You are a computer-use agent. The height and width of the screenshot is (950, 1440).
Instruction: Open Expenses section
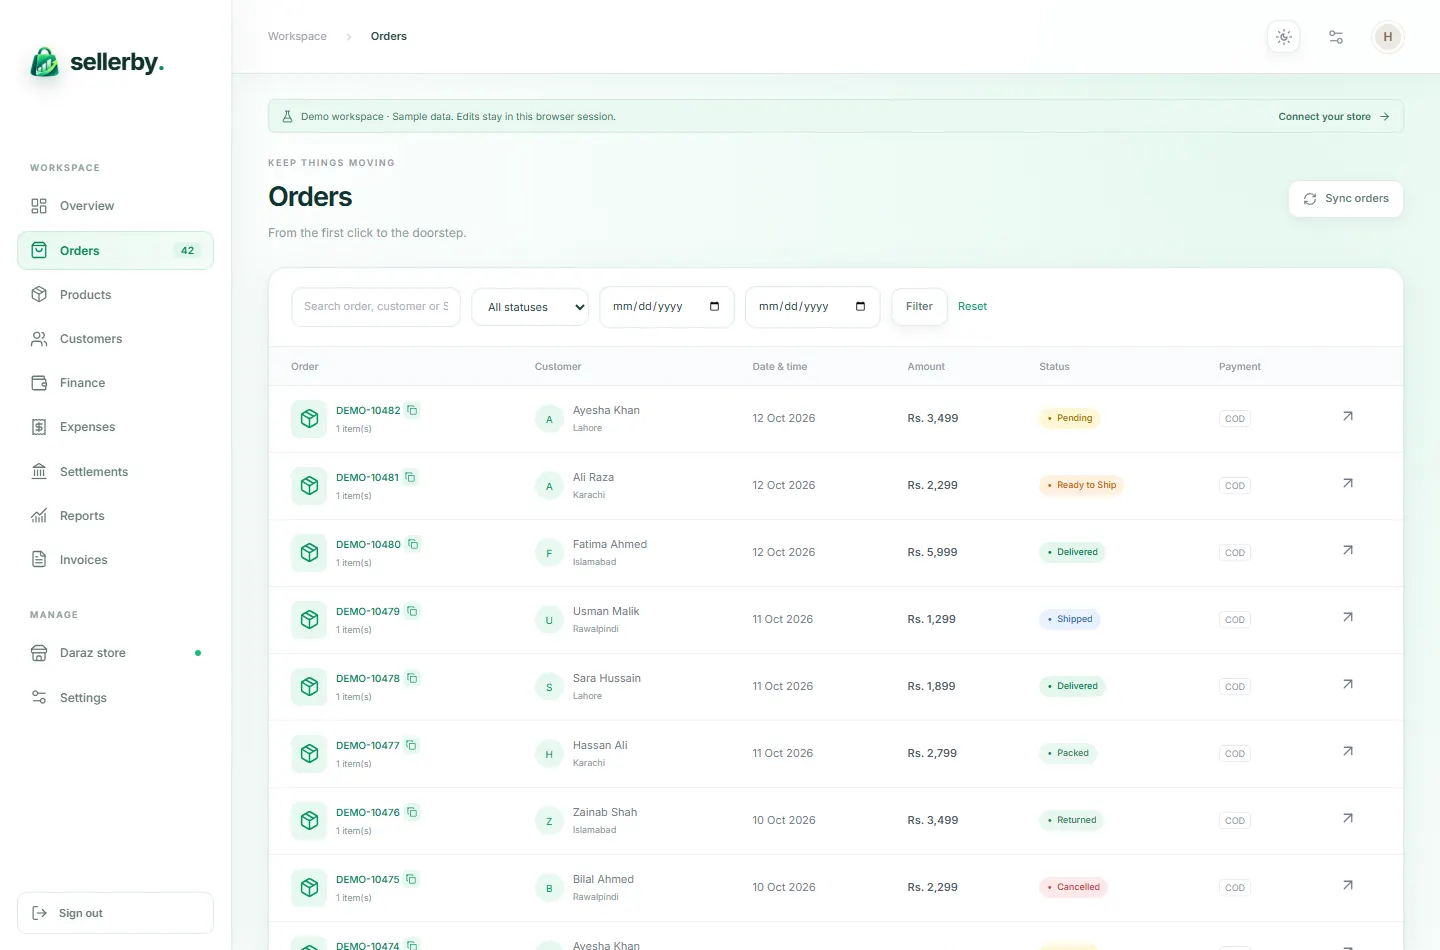point(115,427)
